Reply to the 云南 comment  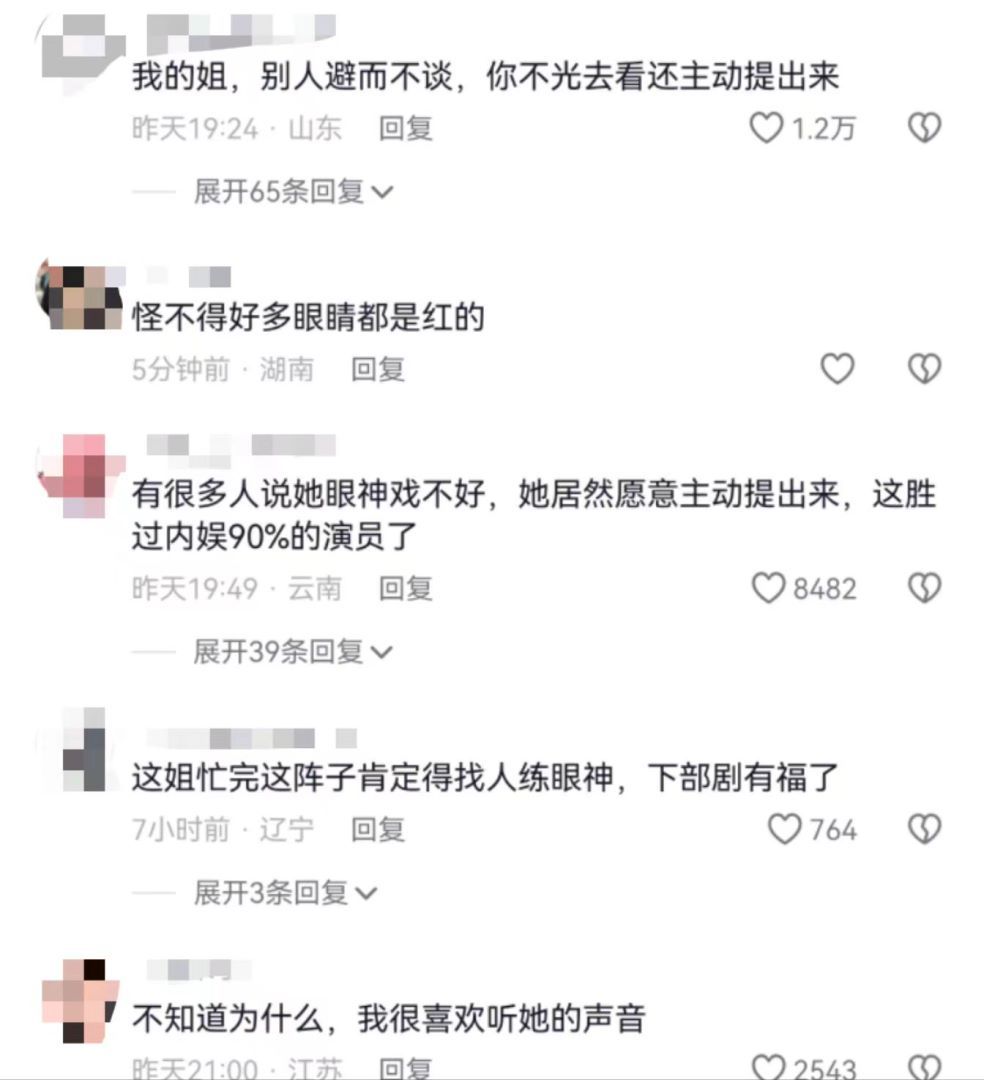406,589
